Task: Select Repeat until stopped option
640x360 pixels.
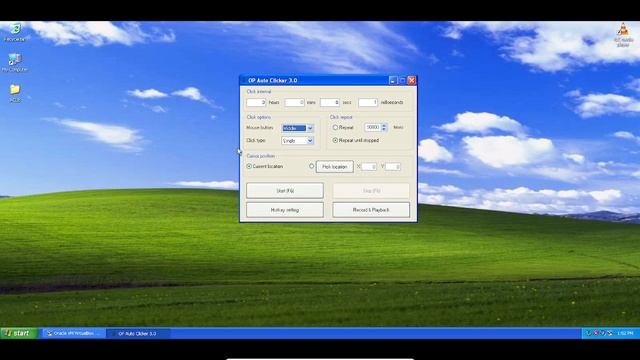Action: click(335, 140)
